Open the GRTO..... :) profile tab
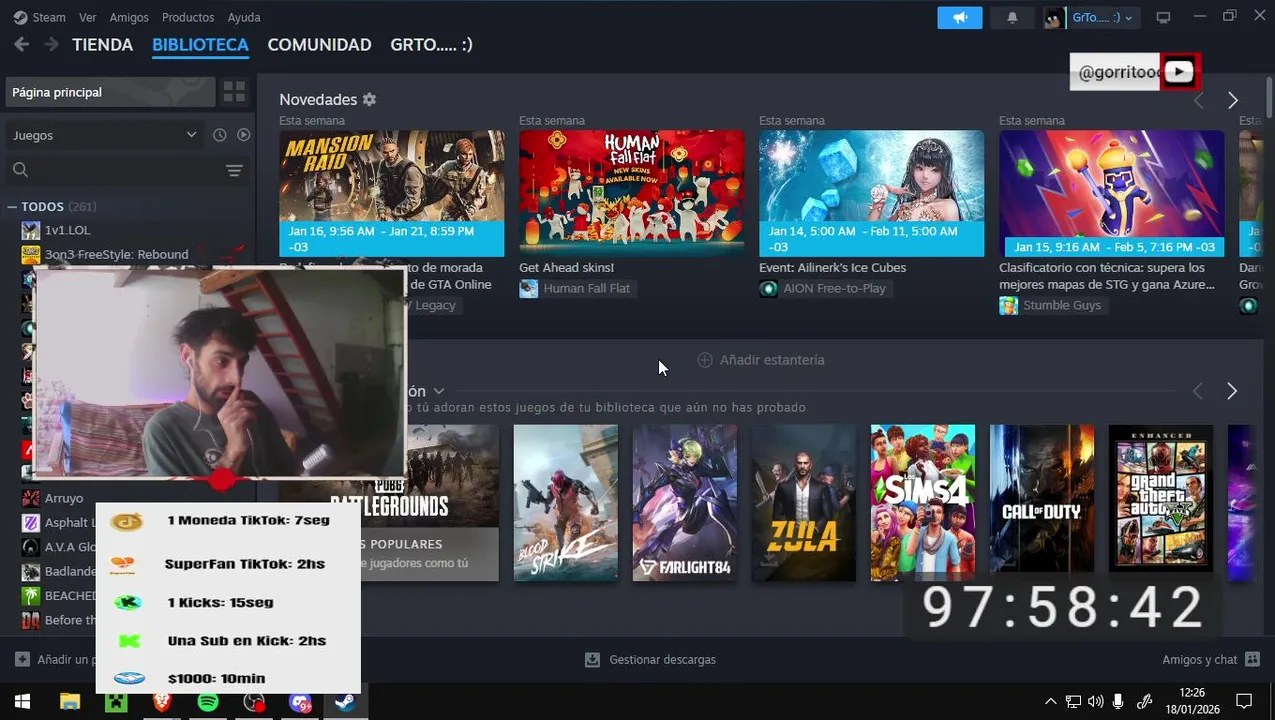The image size is (1275, 720). point(431,45)
